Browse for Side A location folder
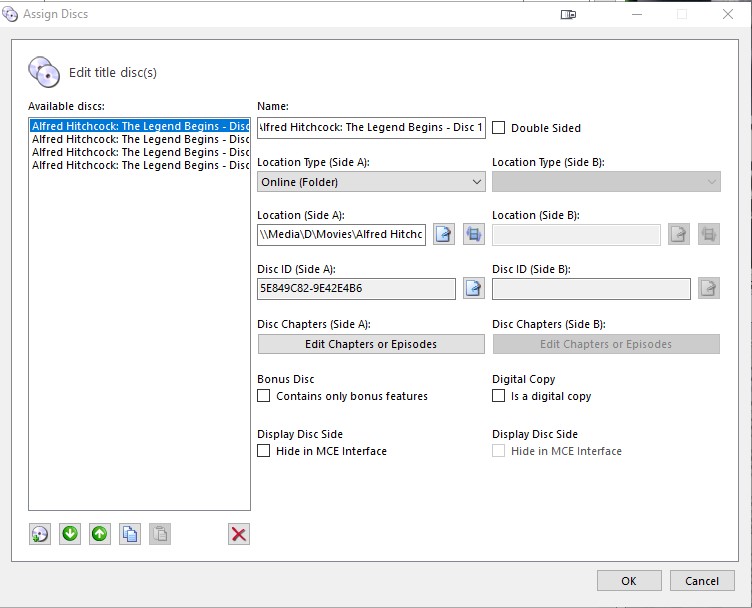The height and width of the screenshot is (608, 752). click(x=444, y=234)
